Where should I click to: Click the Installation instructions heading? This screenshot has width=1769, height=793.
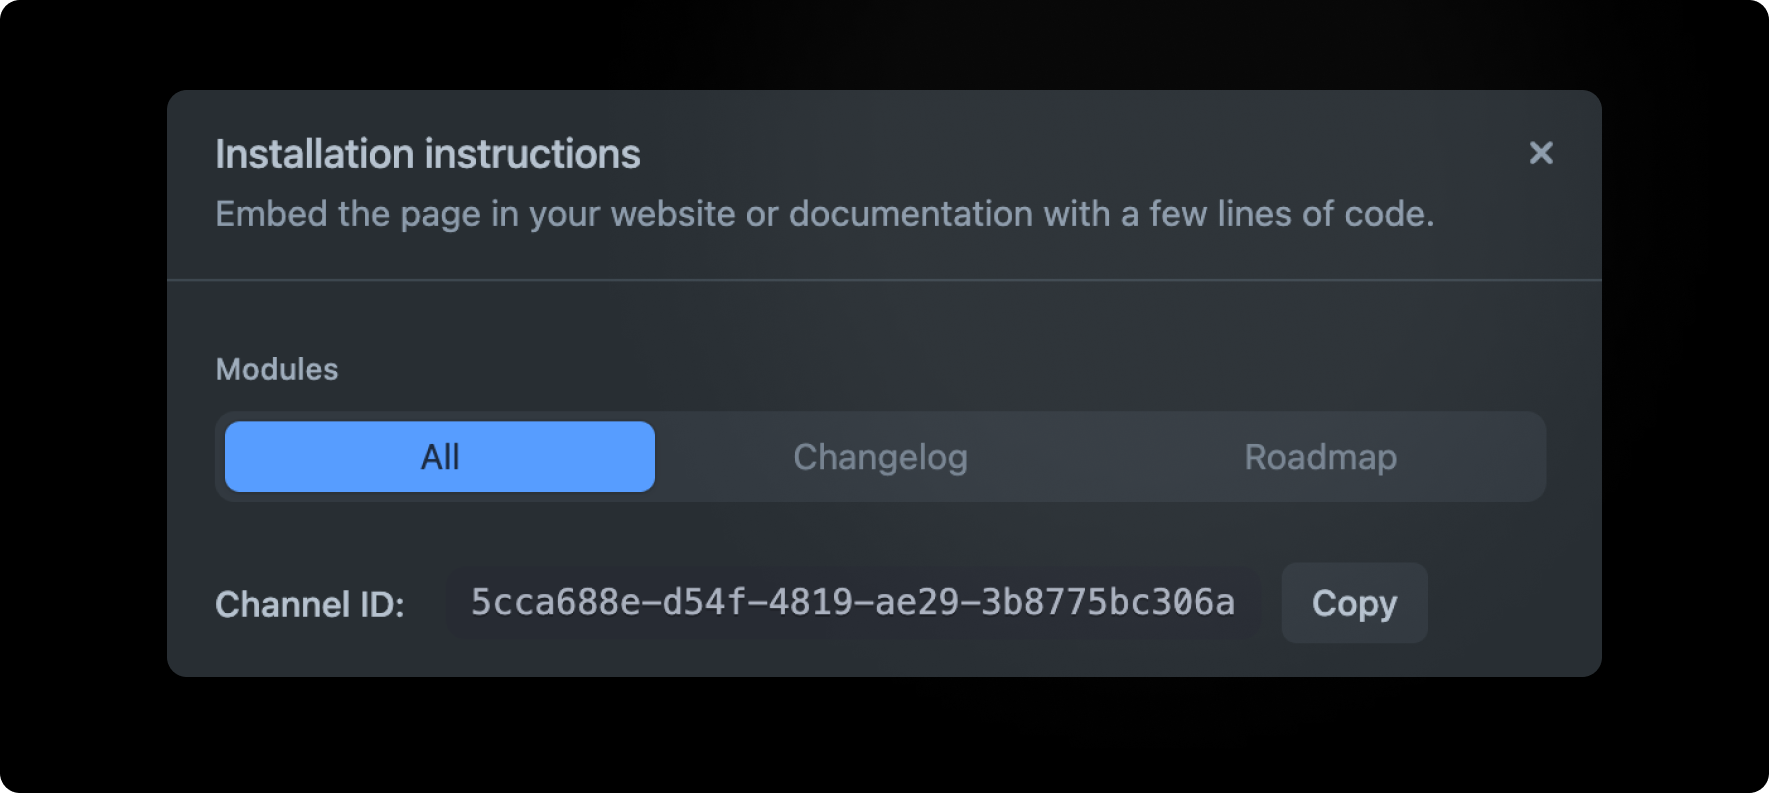428,154
